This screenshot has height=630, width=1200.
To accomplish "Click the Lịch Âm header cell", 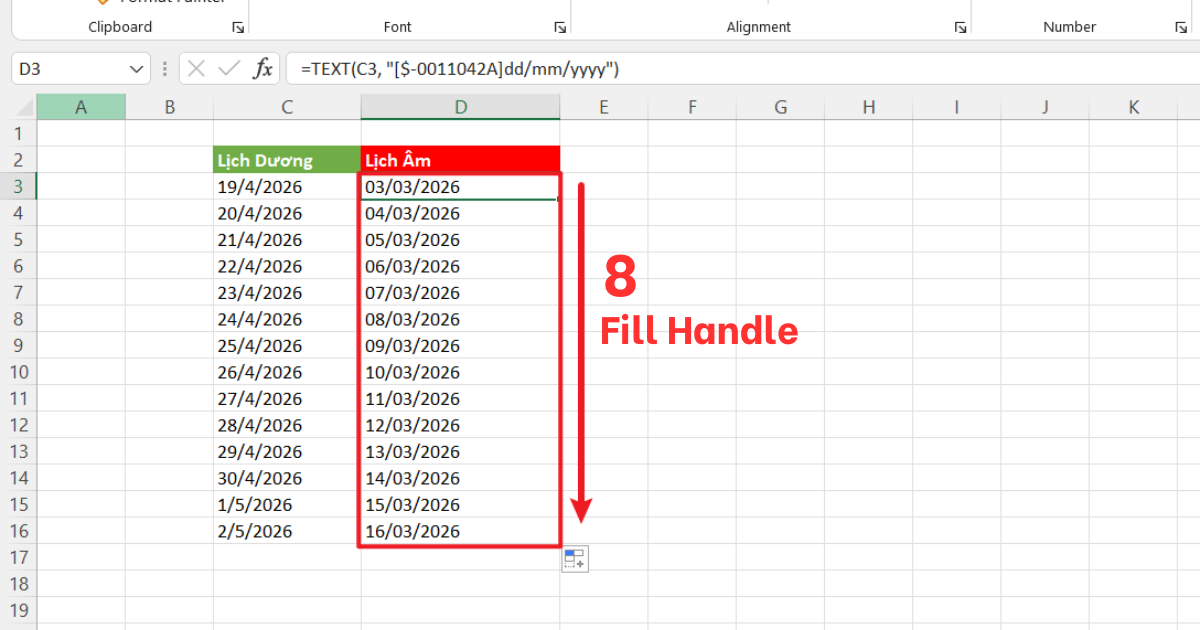I will (x=460, y=160).
